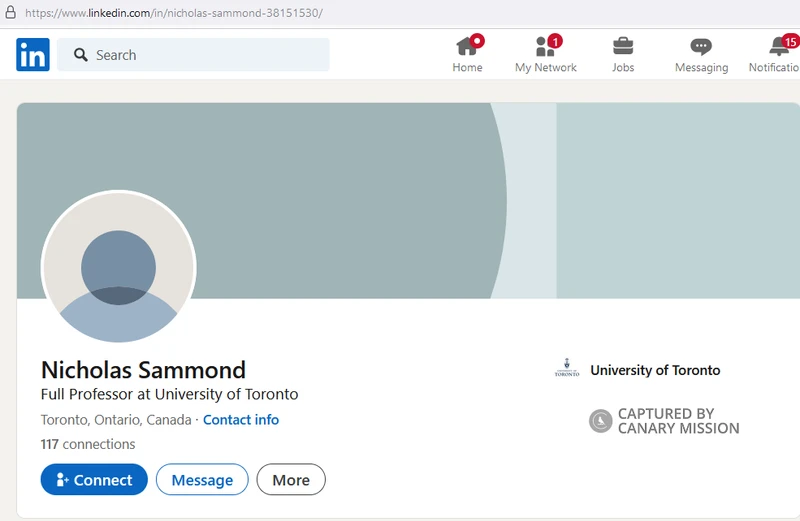Image resolution: width=800 pixels, height=521 pixels.
Task: View the 117 connections link
Action: pyautogui.click(x=88, y=444)
